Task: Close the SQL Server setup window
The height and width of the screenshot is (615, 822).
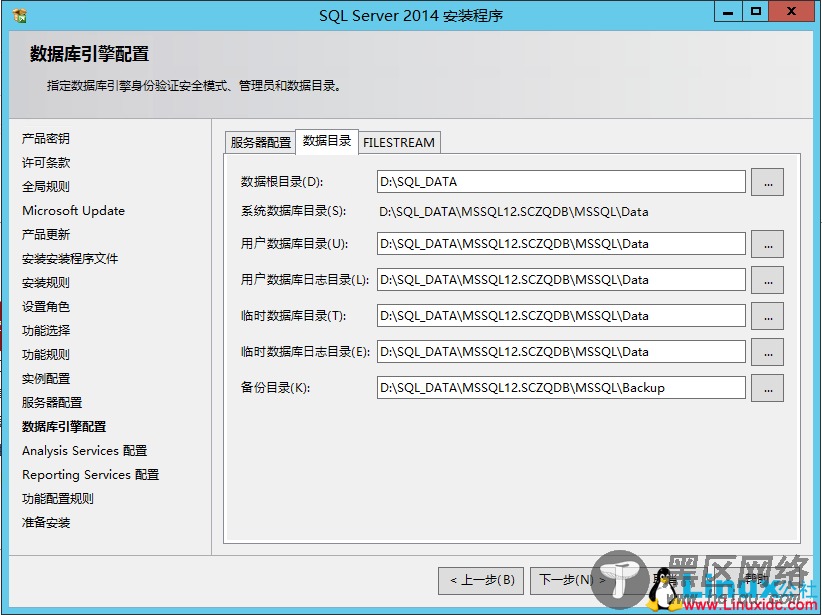Action: (x=792, y=12)
